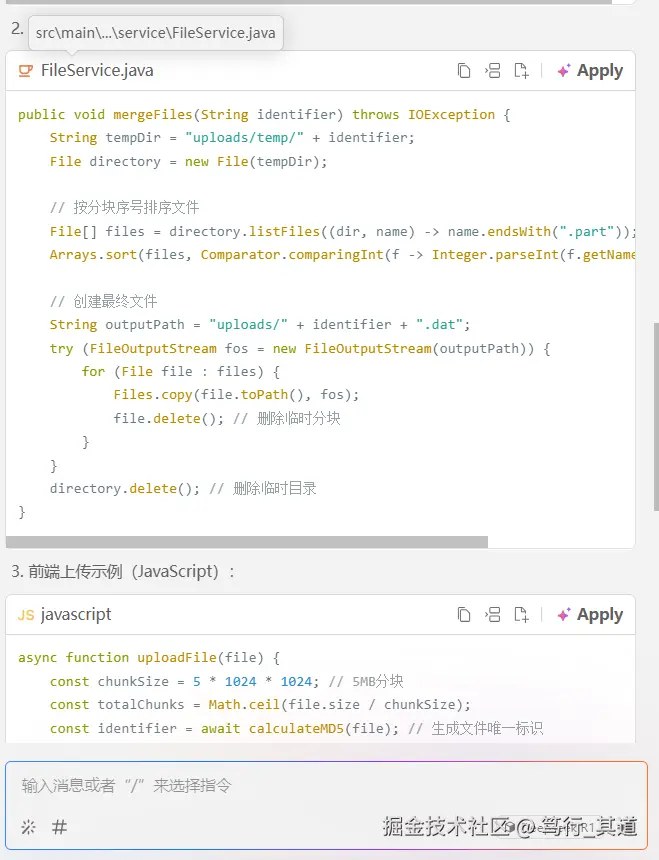659x860 pixels.
Task: Create new file from FileService.java code
Action: (521, 71)
